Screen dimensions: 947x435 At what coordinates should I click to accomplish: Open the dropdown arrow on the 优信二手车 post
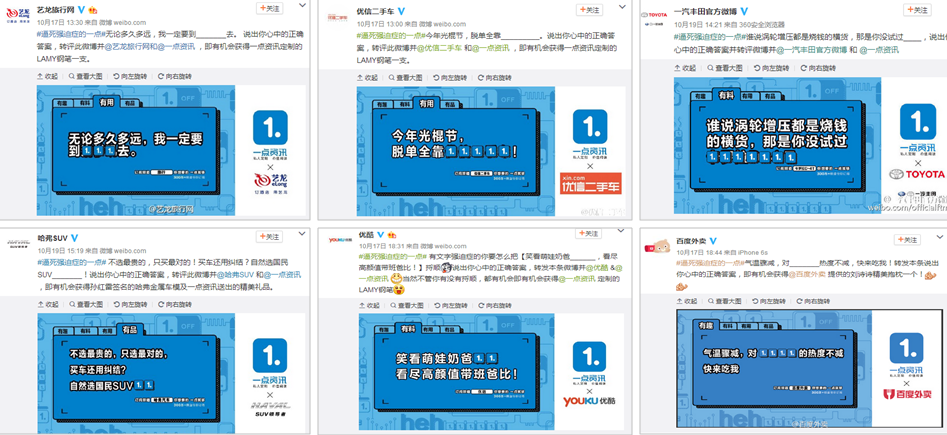[621, 5]
